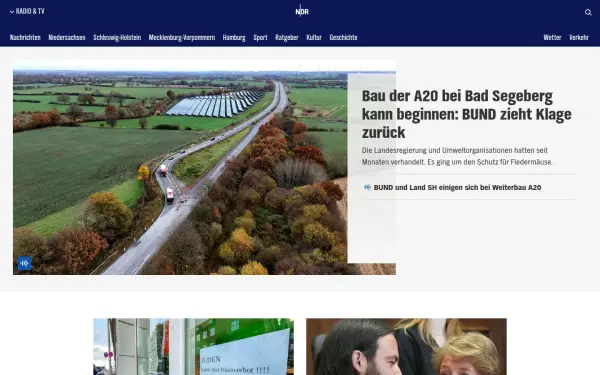
Task: Go to Niedersachsen section
Action: [67, 38]
